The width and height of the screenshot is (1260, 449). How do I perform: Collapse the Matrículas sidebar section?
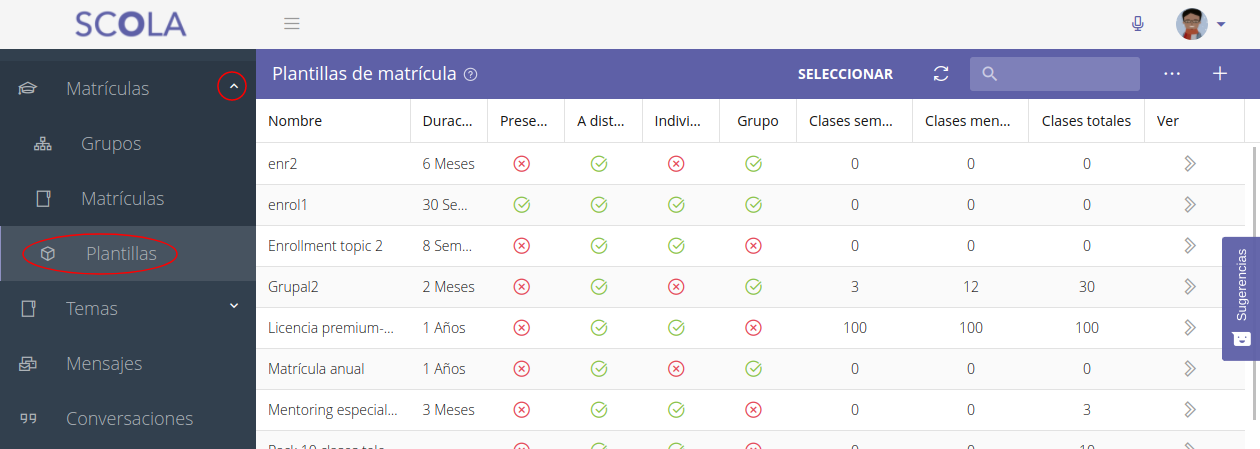[232, 88]
